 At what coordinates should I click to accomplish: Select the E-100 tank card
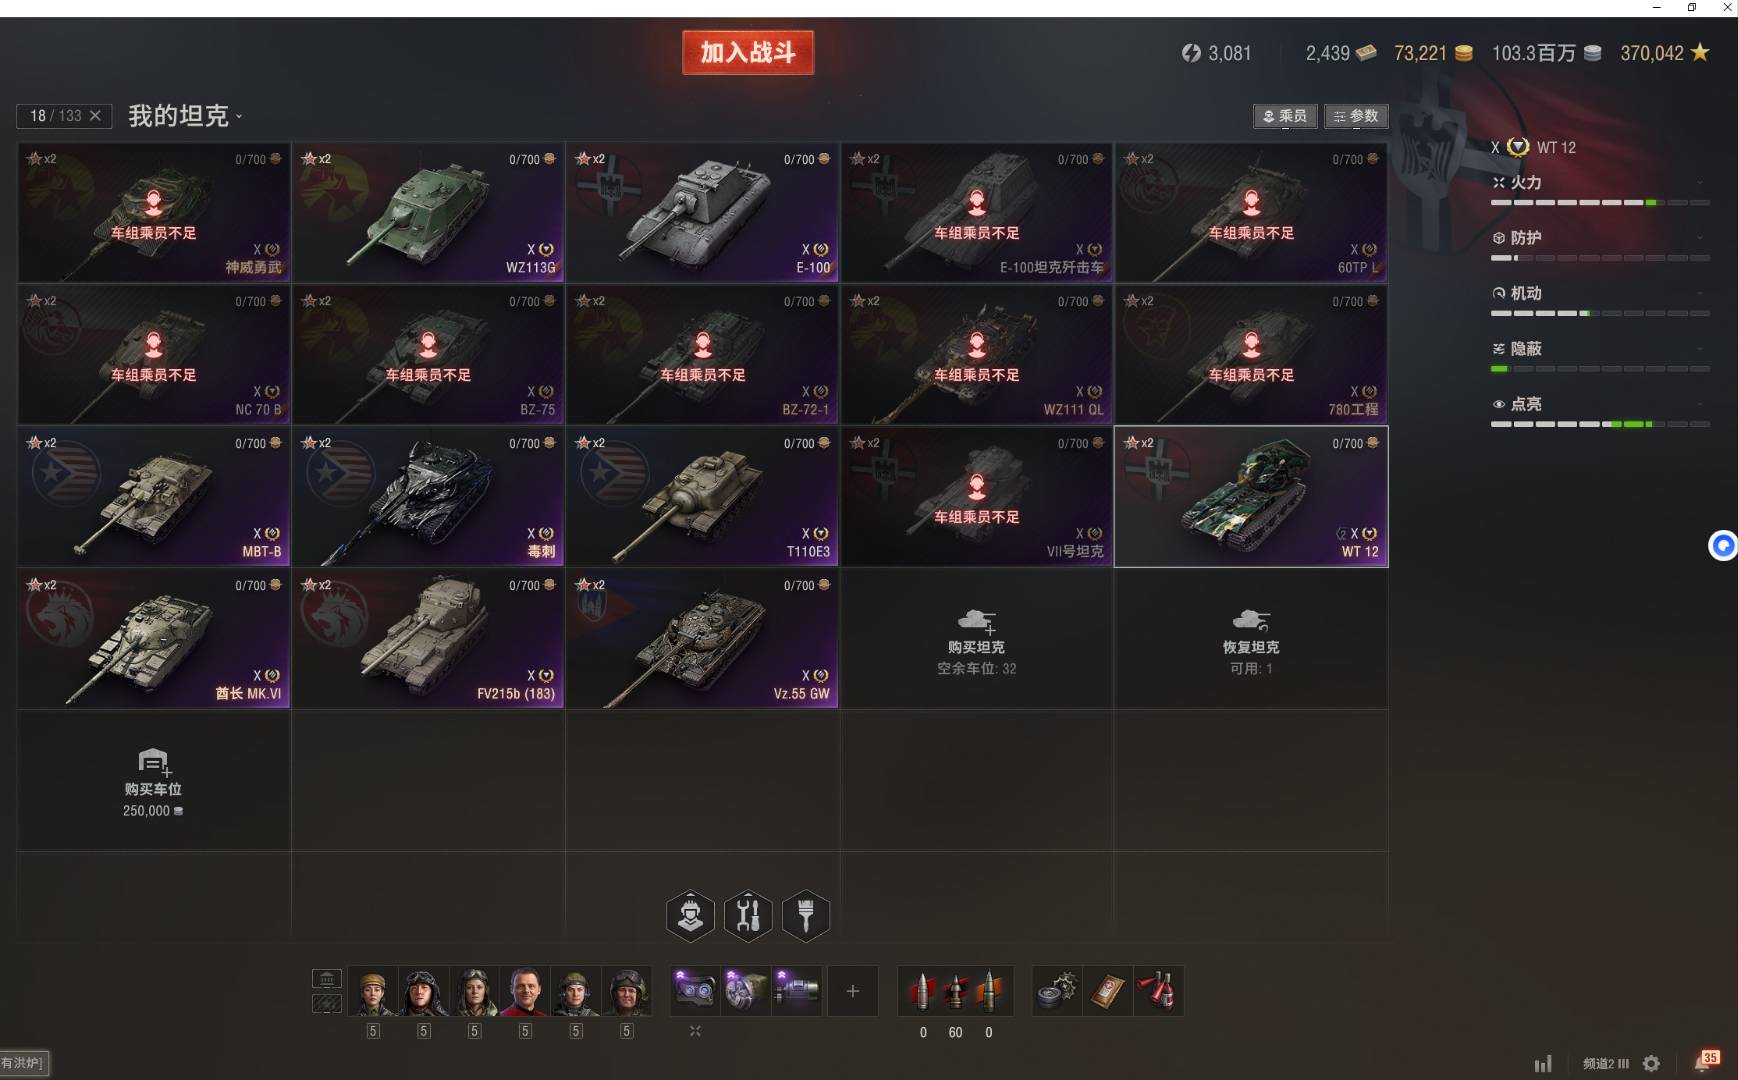702,212
